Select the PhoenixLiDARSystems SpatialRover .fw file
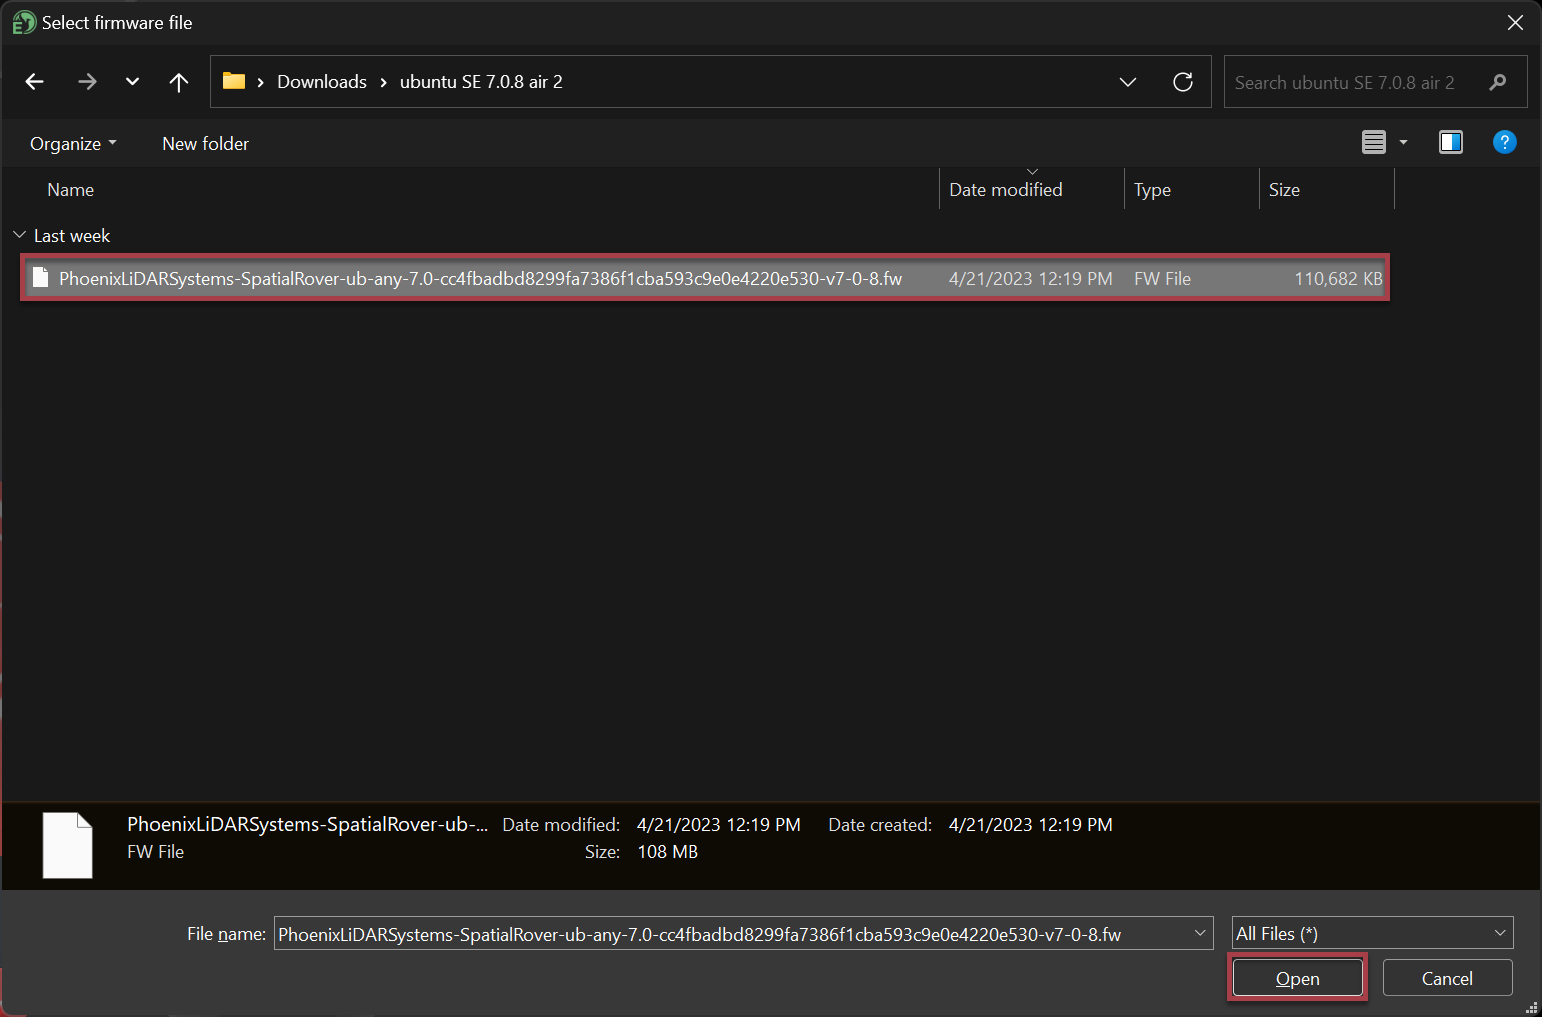Image resolution: width=1542 pixels, height=1017 pixels. point(480,279)
